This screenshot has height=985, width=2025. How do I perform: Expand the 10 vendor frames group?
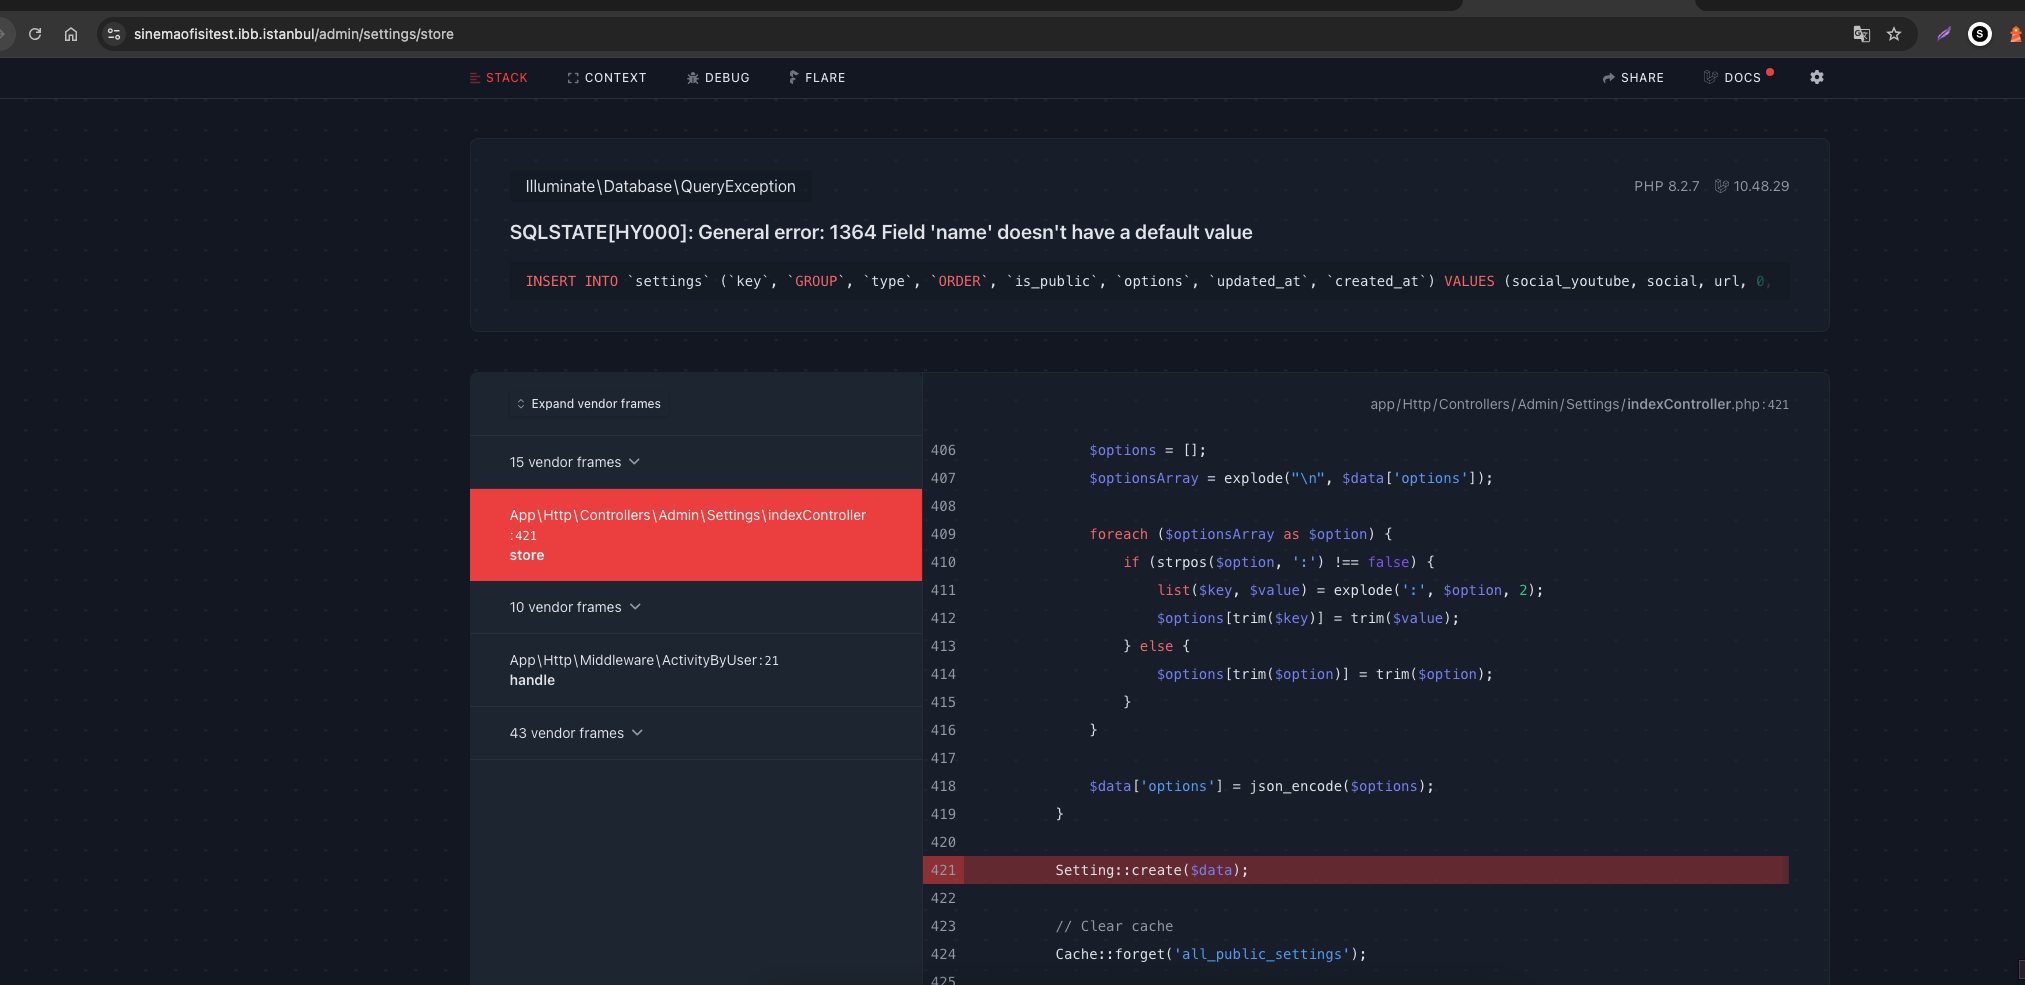(x=575, y=607)
